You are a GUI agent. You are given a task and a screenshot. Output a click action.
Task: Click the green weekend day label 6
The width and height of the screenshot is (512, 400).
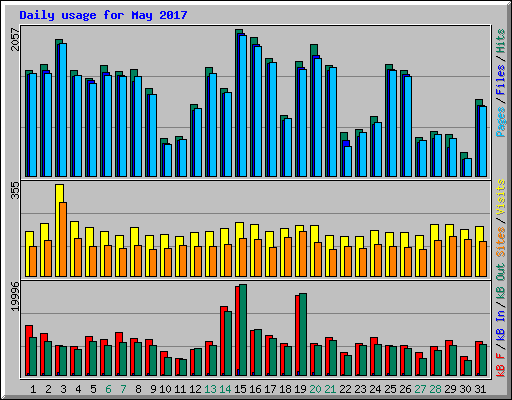108,389
